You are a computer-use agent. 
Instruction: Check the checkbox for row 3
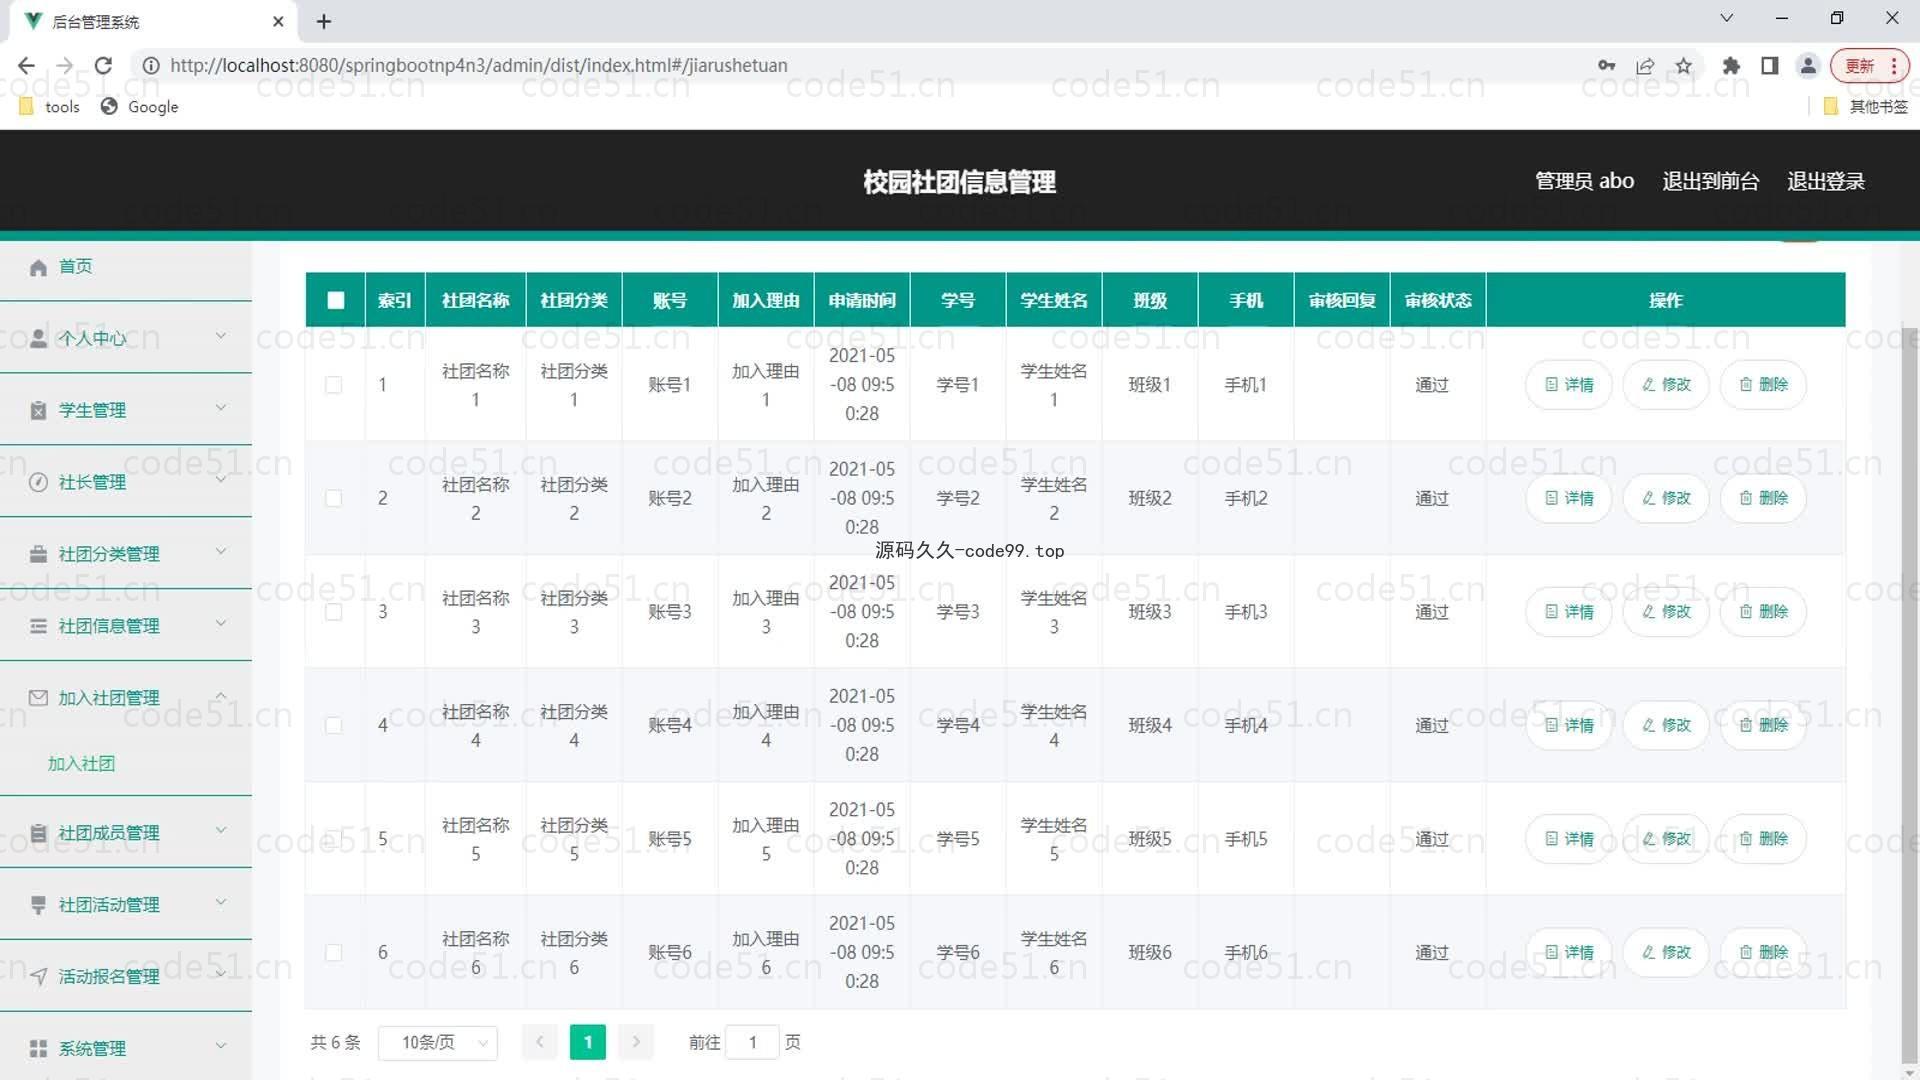334,612
